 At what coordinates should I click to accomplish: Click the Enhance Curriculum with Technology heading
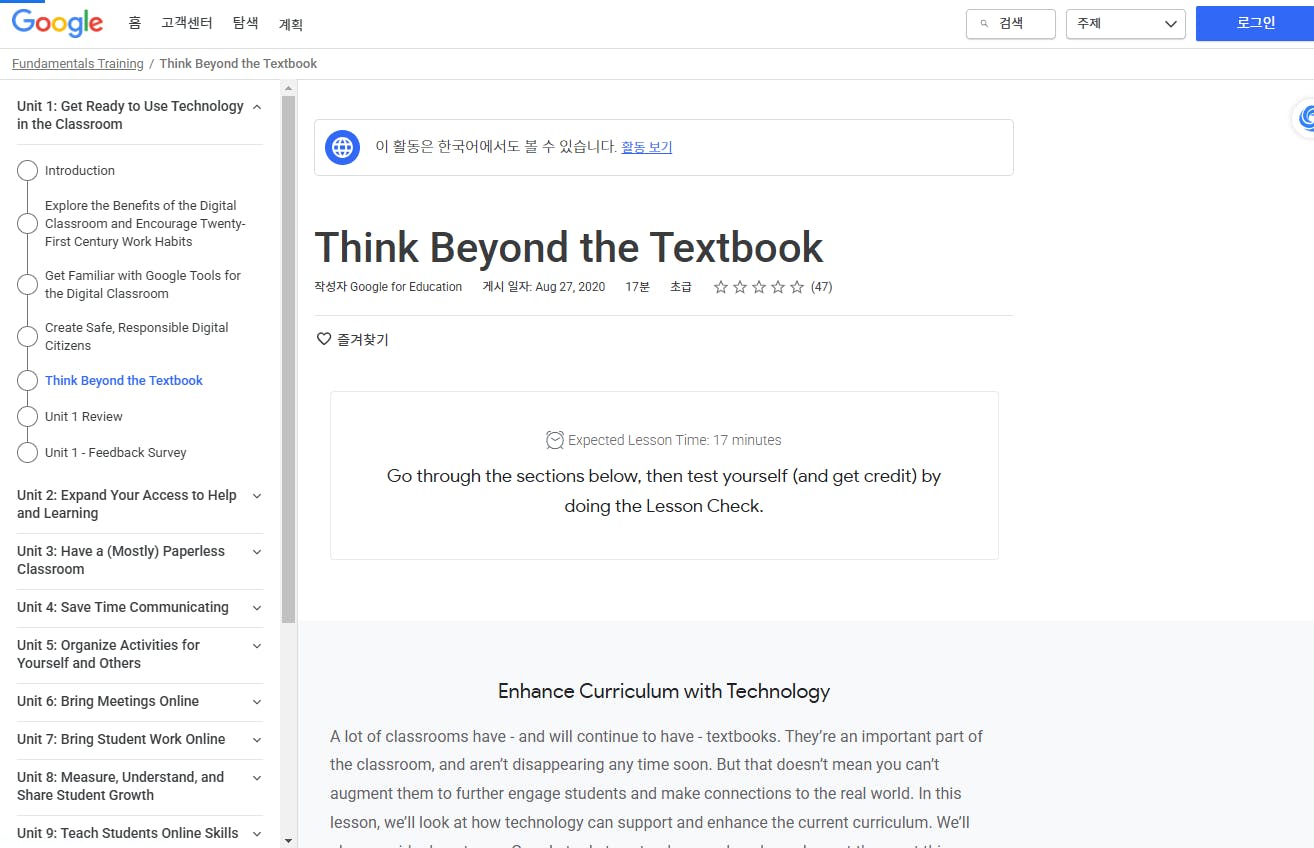[664, 691]
